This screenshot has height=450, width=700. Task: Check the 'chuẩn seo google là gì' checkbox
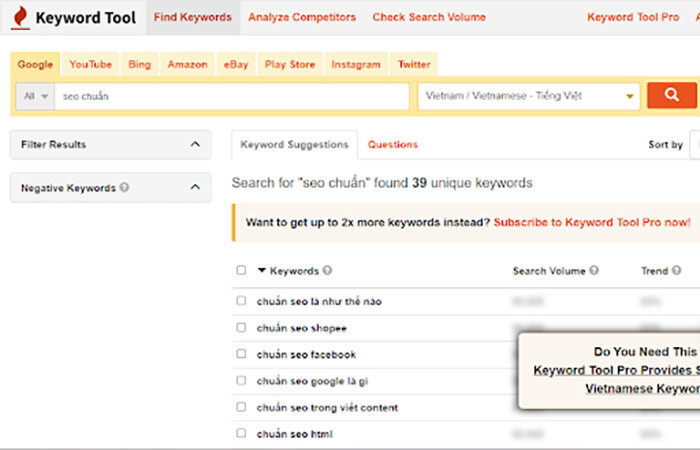(241, 380)
